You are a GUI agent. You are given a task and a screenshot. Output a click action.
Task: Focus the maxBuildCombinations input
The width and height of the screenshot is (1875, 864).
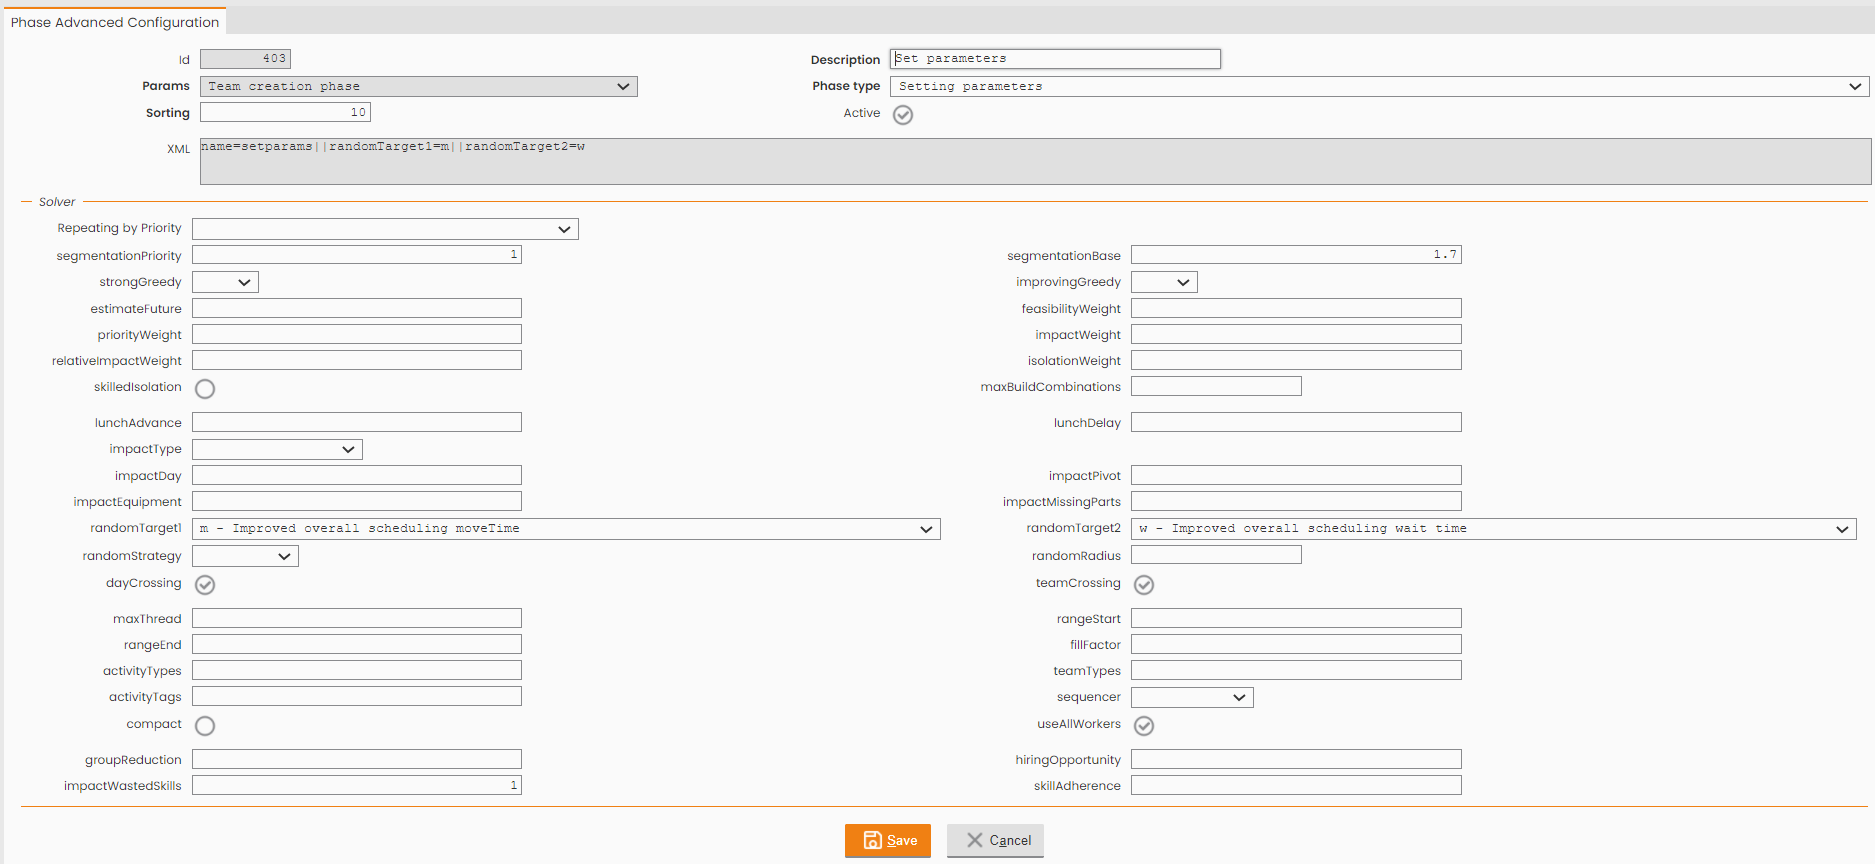(1216, 386)
